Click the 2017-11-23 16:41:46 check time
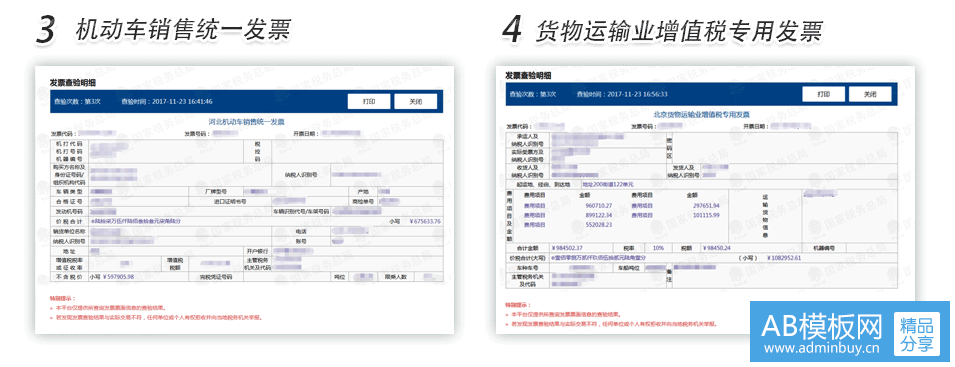The image size is (955, 367). point(182,101)
